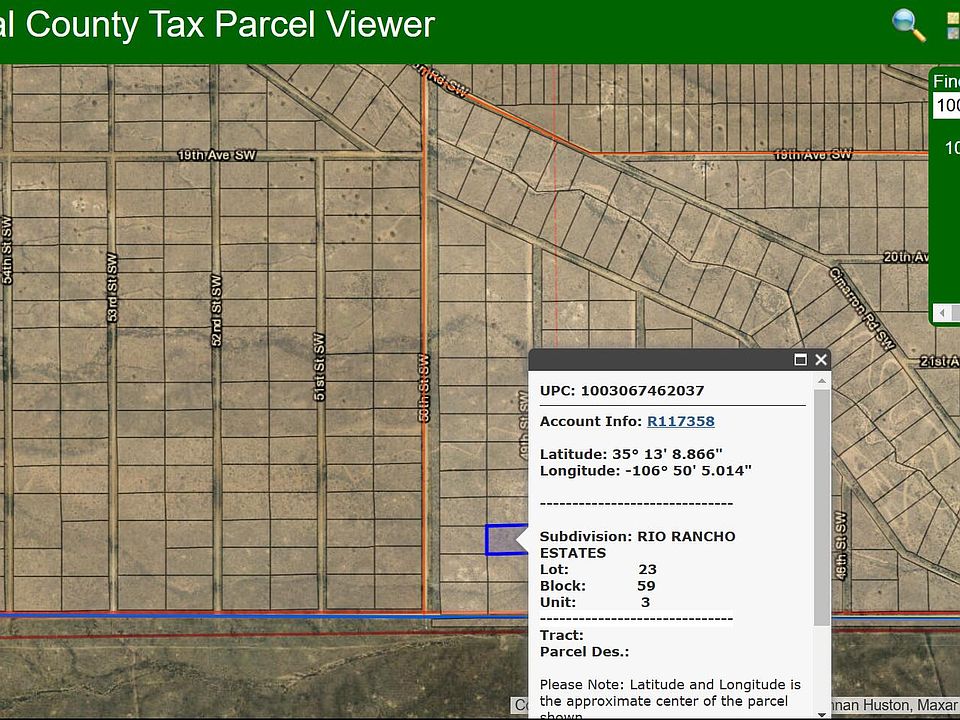Click the 54th St SW road label
The width and height of the screenshot is (960, 720).
pyautogui.click(x=7, y=250)
